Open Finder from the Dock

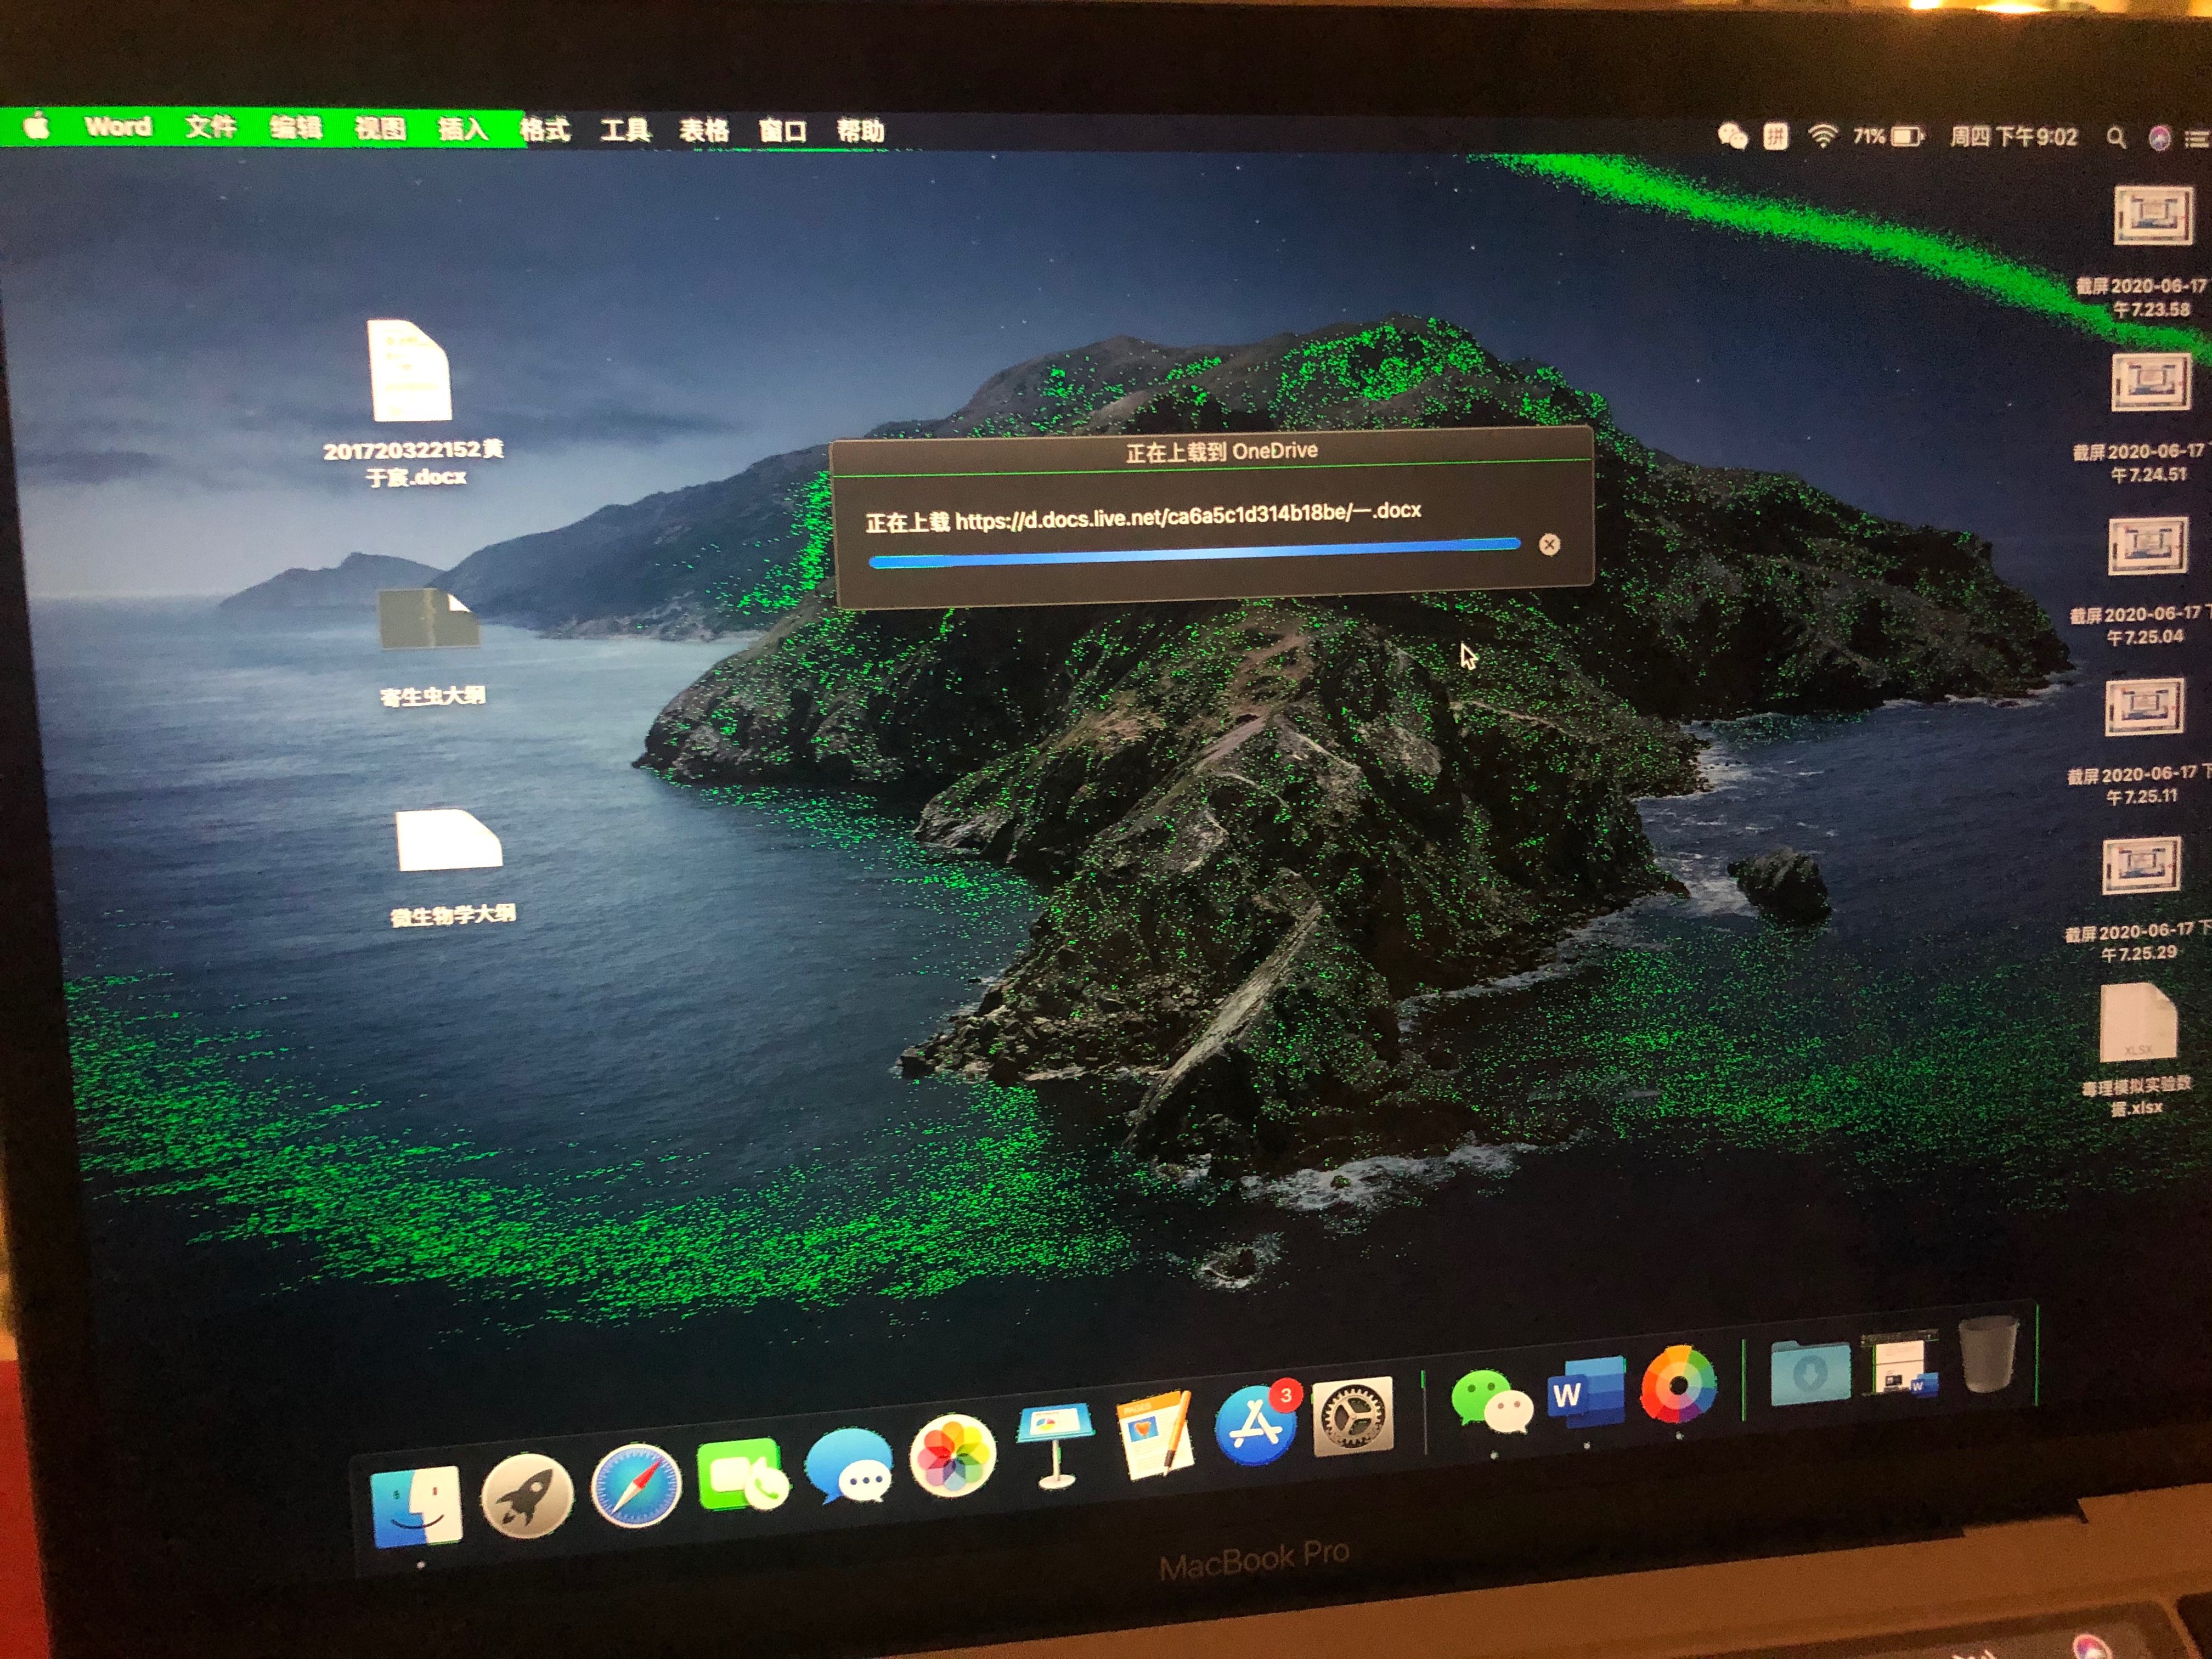click(x=417, y=1506)
